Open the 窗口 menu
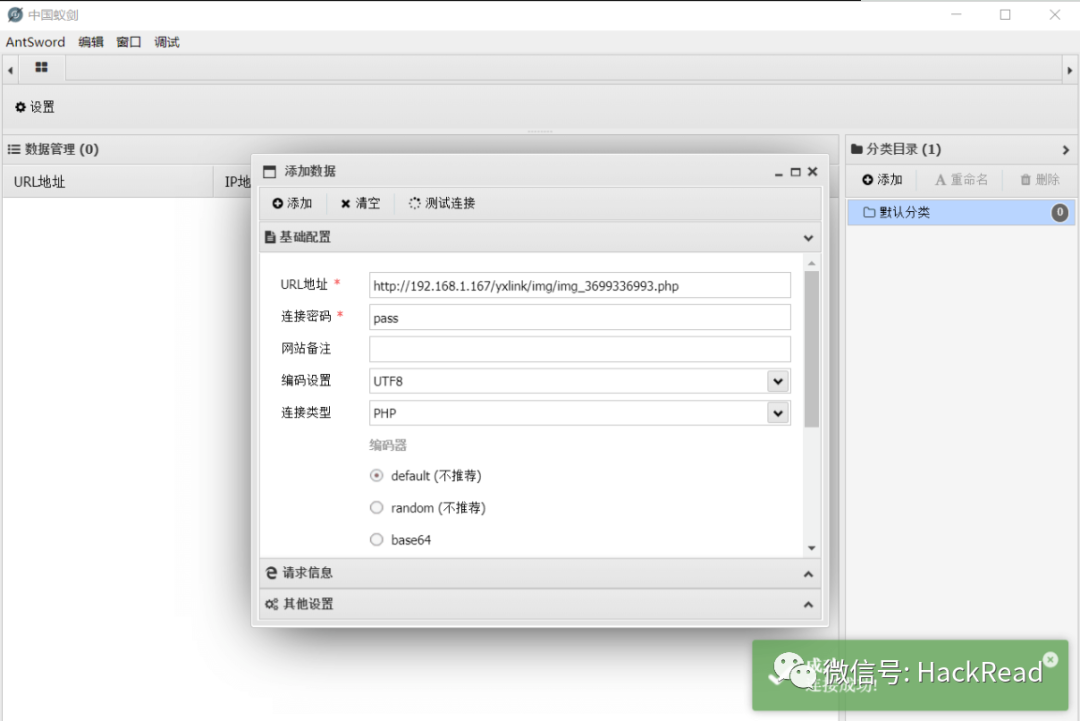Viewport: 1080px width, 721px height. (x=129, y=42)
